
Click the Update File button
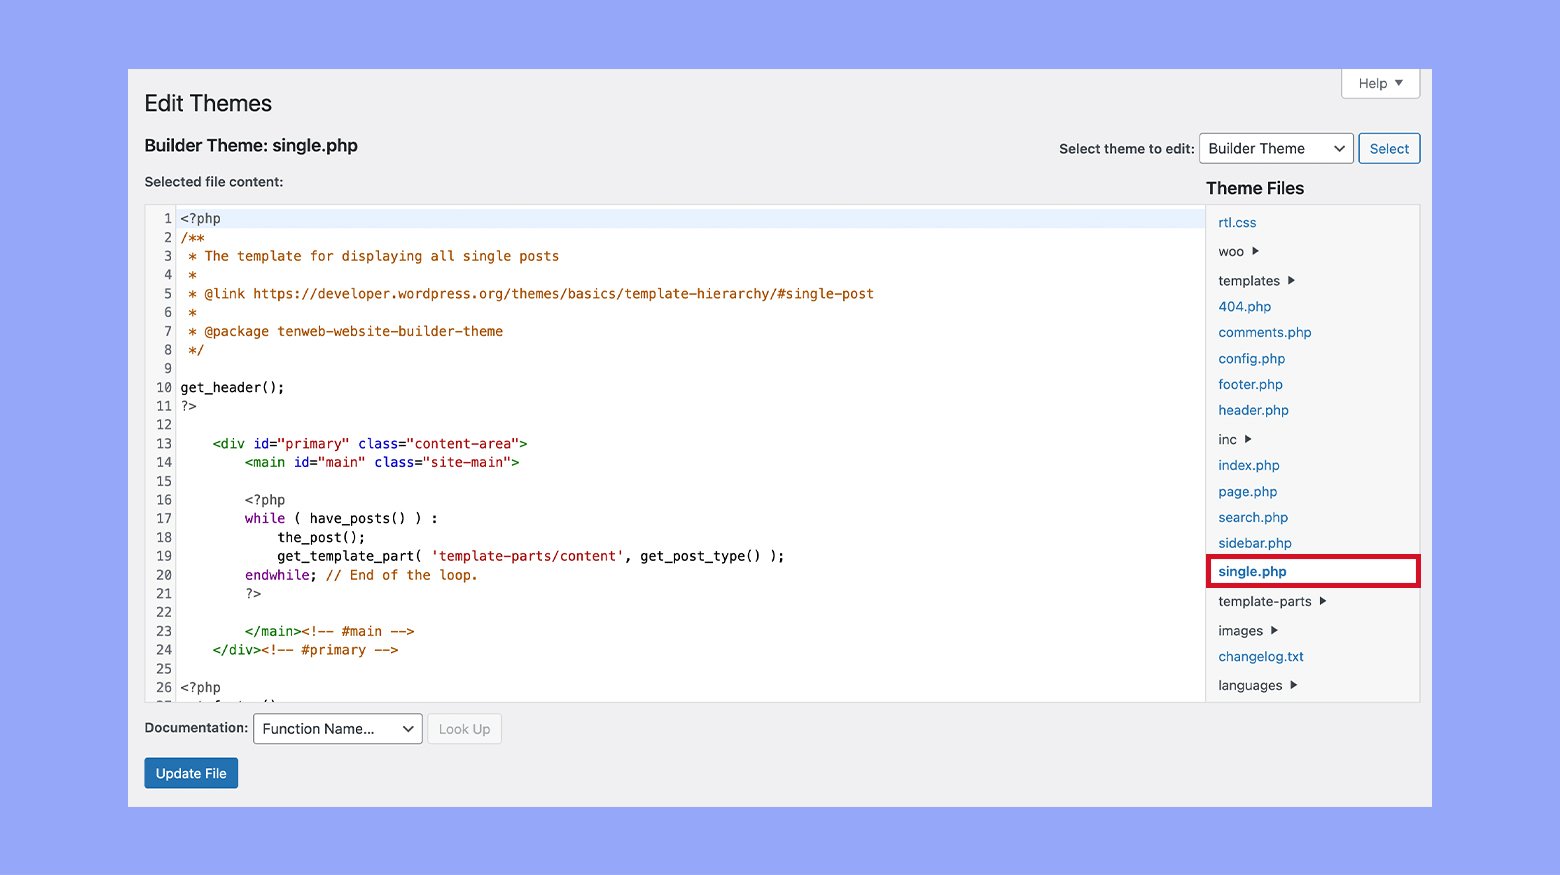coord(191,773)
